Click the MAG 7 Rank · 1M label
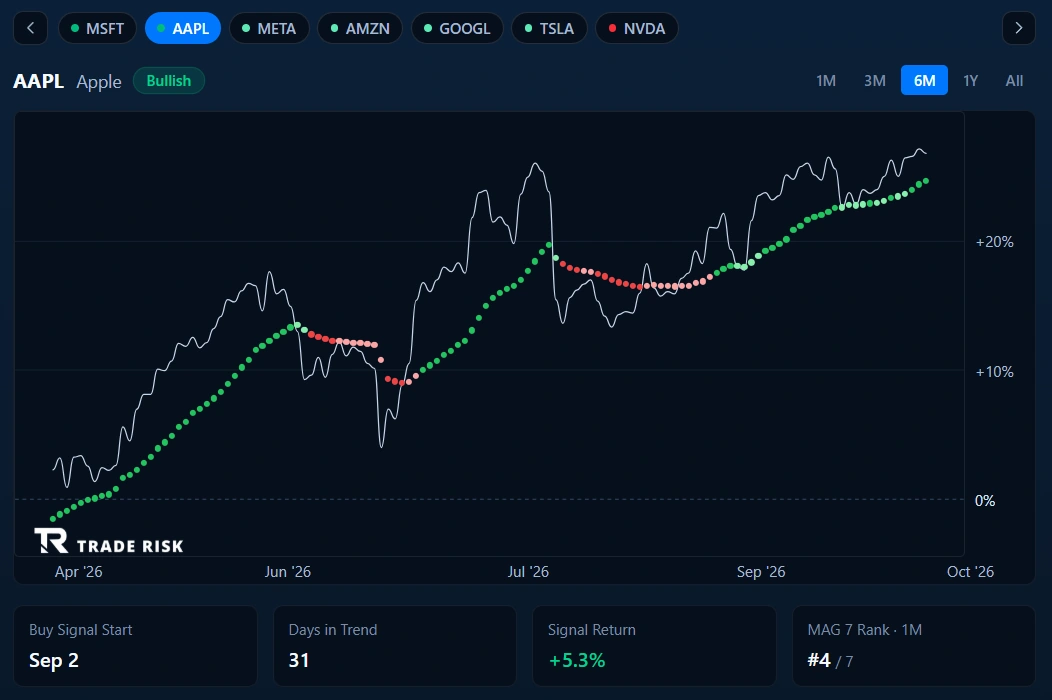 point(864,630)
